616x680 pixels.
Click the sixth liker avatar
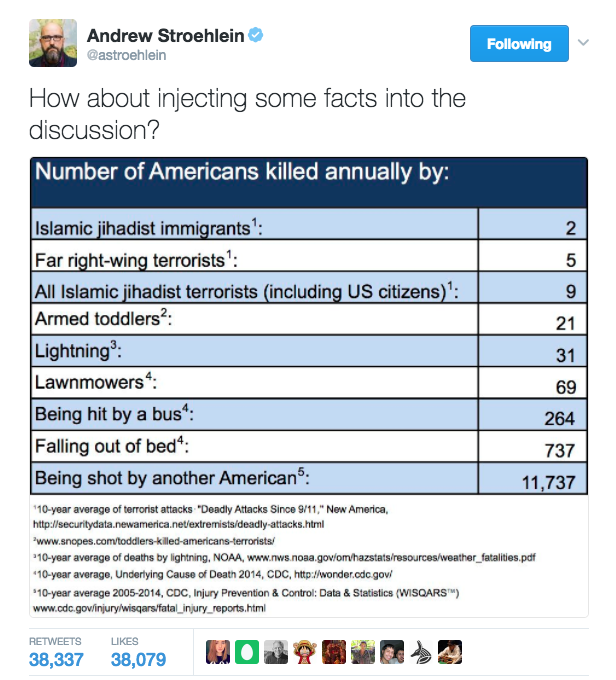[x=364, y=651]
